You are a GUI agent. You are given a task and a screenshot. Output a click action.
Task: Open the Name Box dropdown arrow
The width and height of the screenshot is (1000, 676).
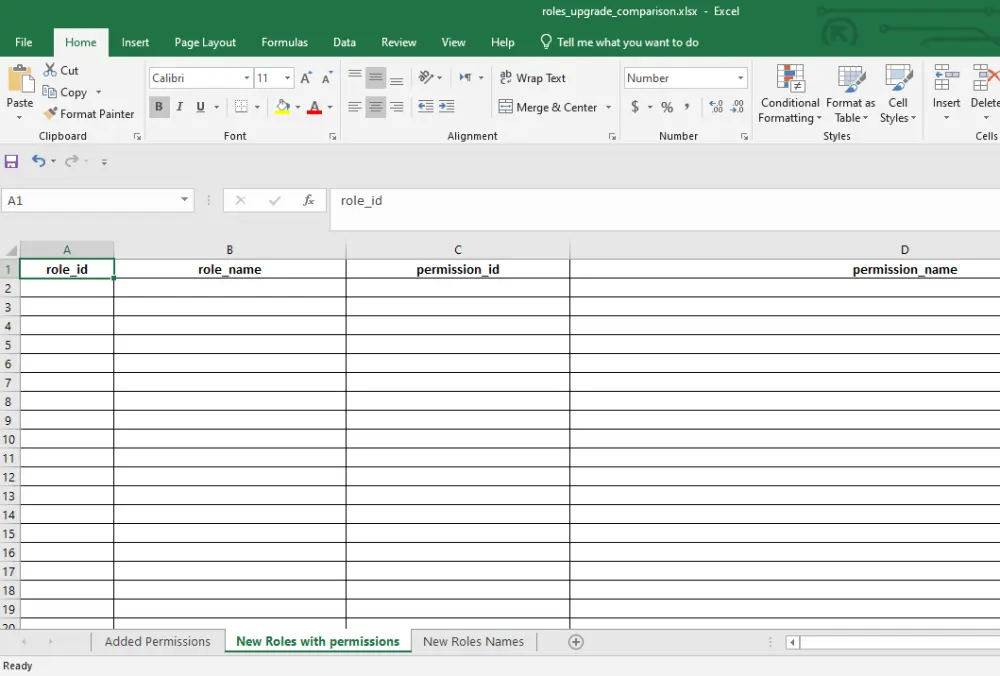(x=184, y=200)
